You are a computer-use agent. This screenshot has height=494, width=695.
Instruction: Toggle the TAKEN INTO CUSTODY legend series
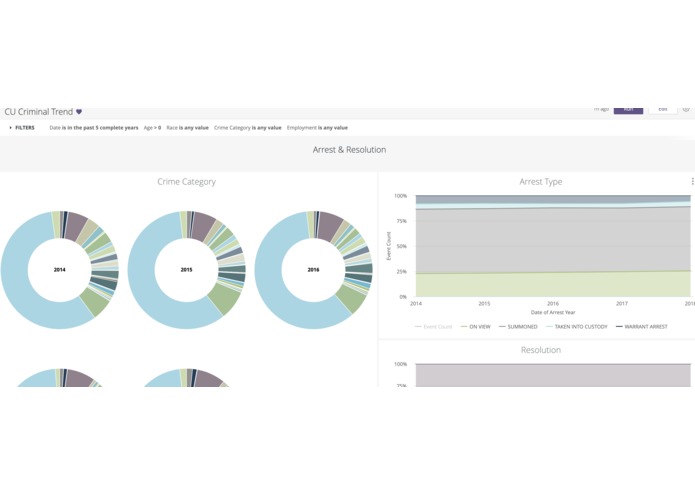pos(577,327)
